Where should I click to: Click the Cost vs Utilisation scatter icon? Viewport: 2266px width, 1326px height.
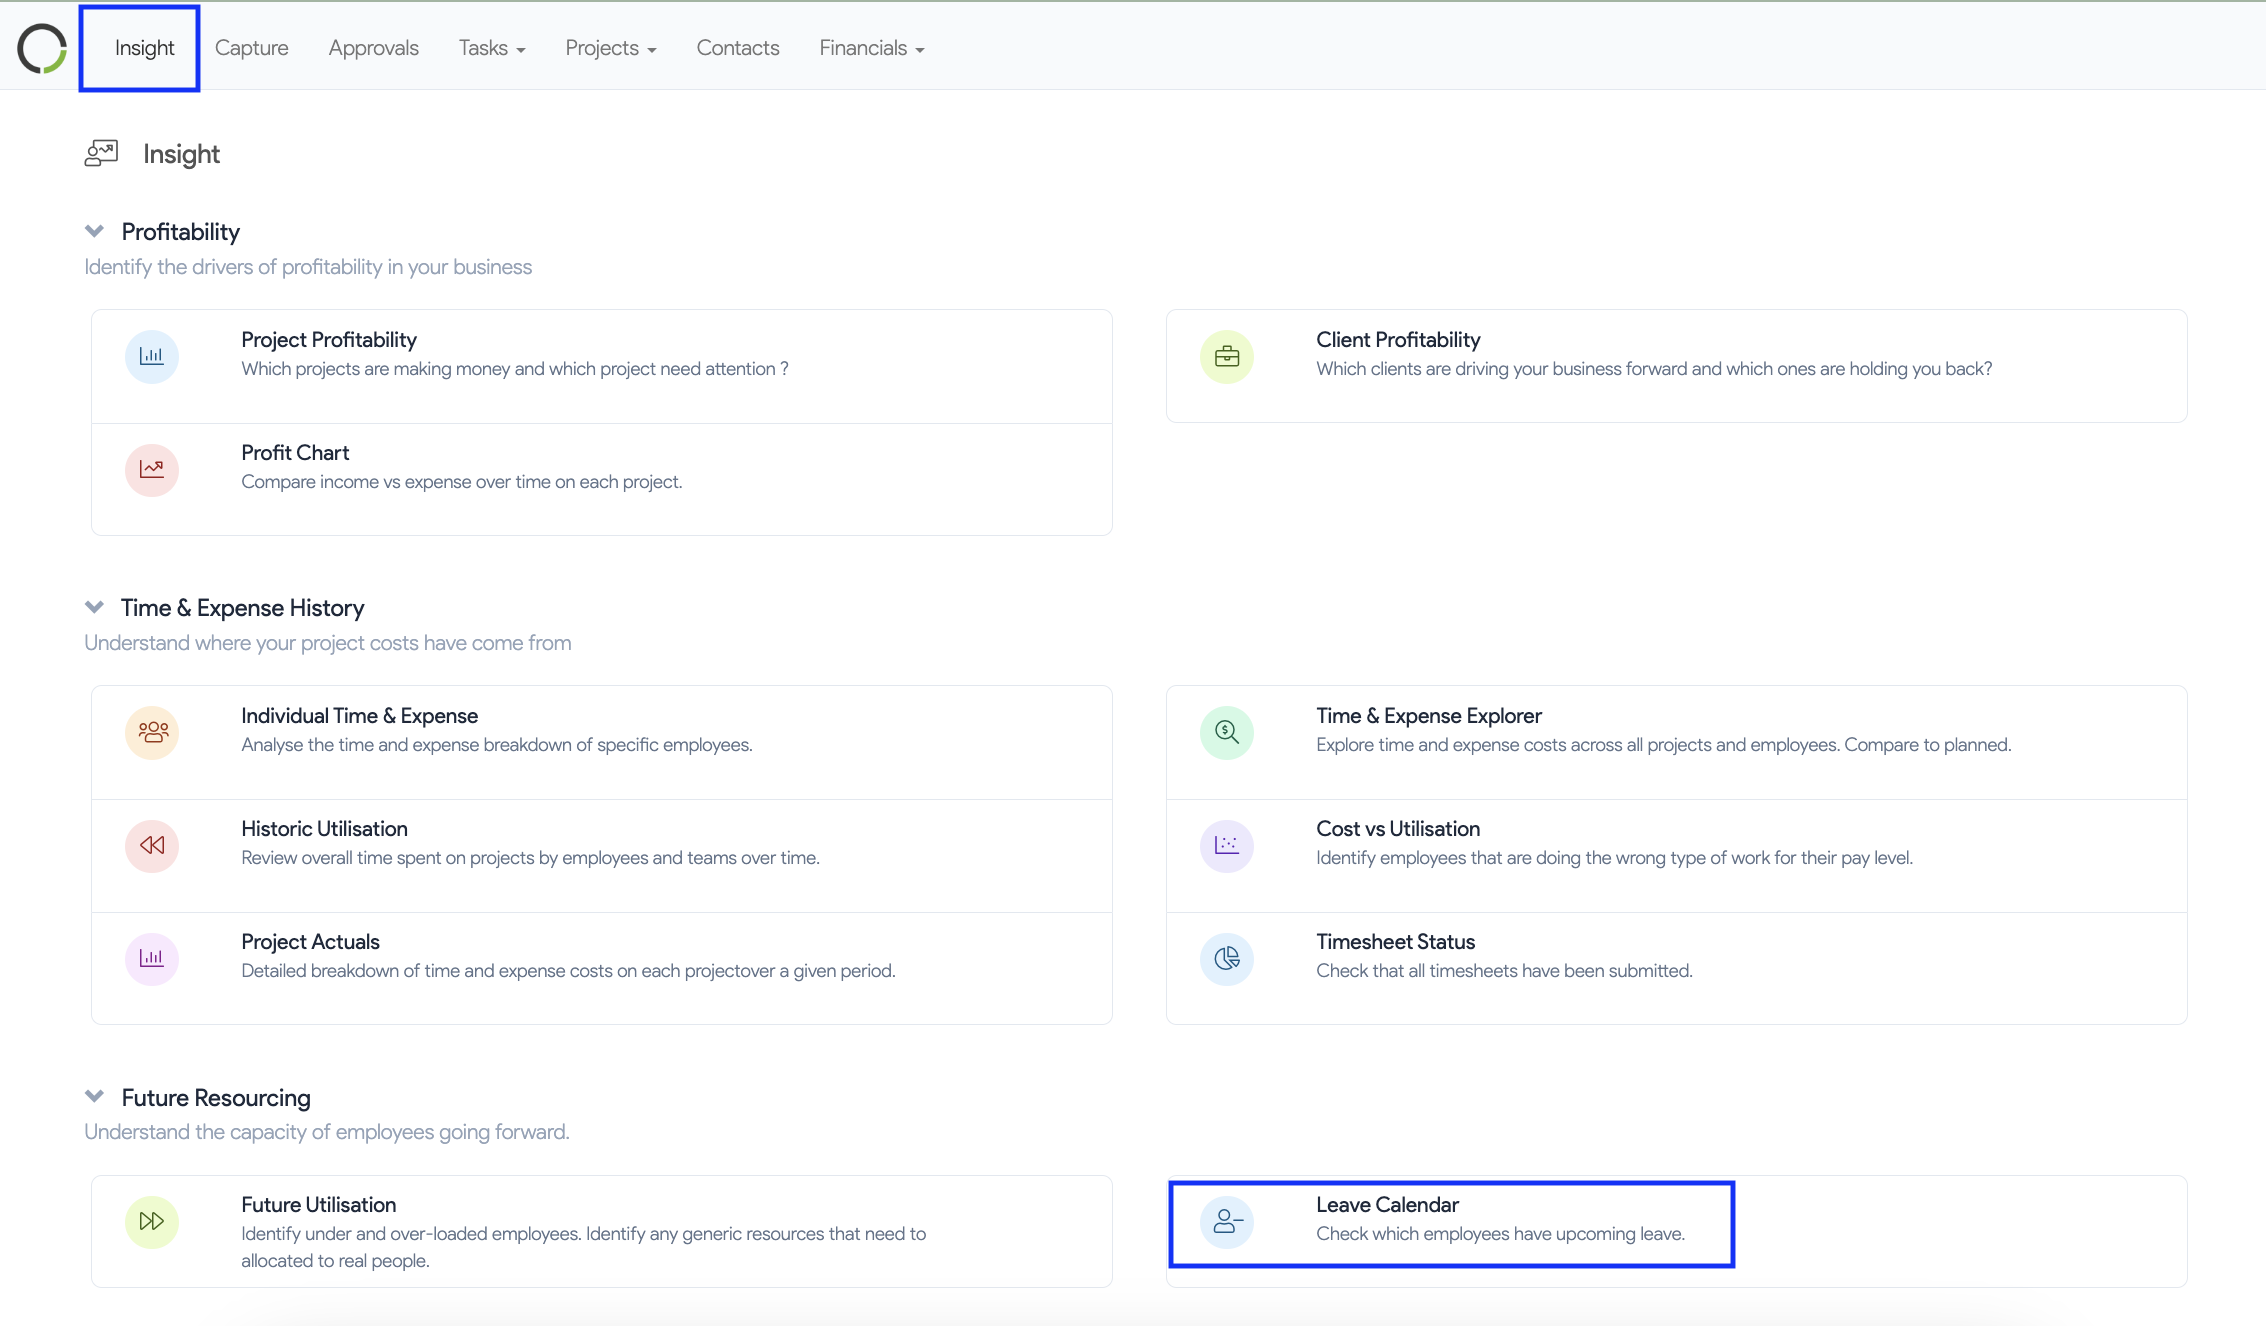(x=1227, y=845)
